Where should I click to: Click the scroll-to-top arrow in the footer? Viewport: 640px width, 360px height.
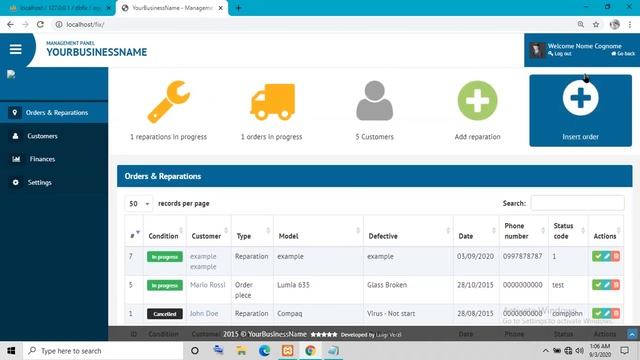click(x=632, y=334)
